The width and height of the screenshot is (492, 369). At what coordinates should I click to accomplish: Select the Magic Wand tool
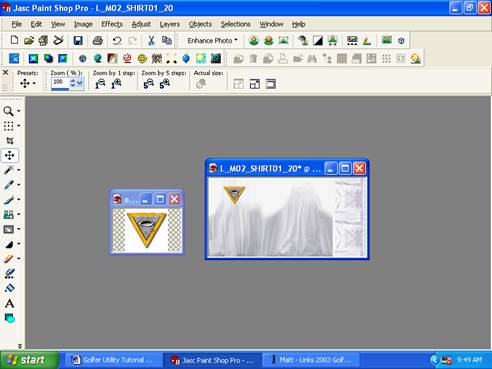point(9,170)
